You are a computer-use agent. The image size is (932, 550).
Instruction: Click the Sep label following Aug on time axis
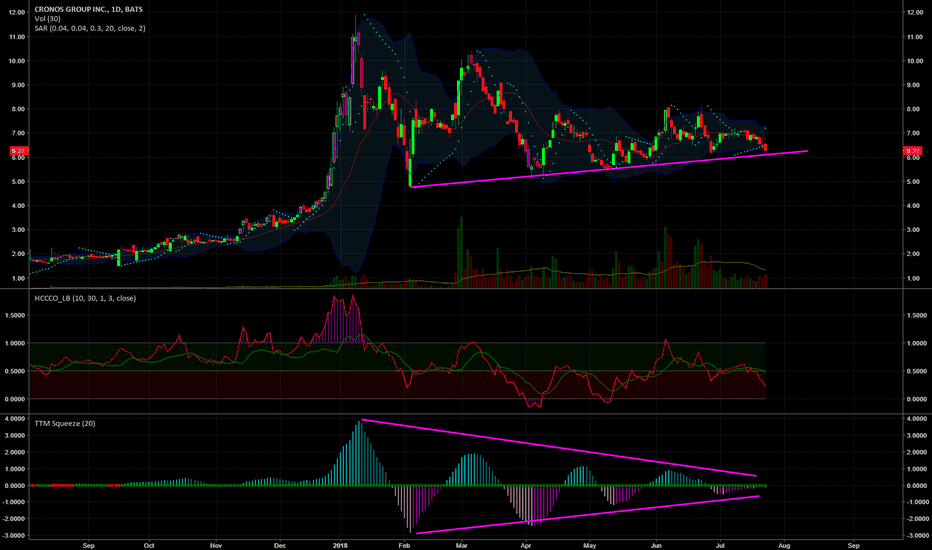pyautogui.click(x=854, y=545)
